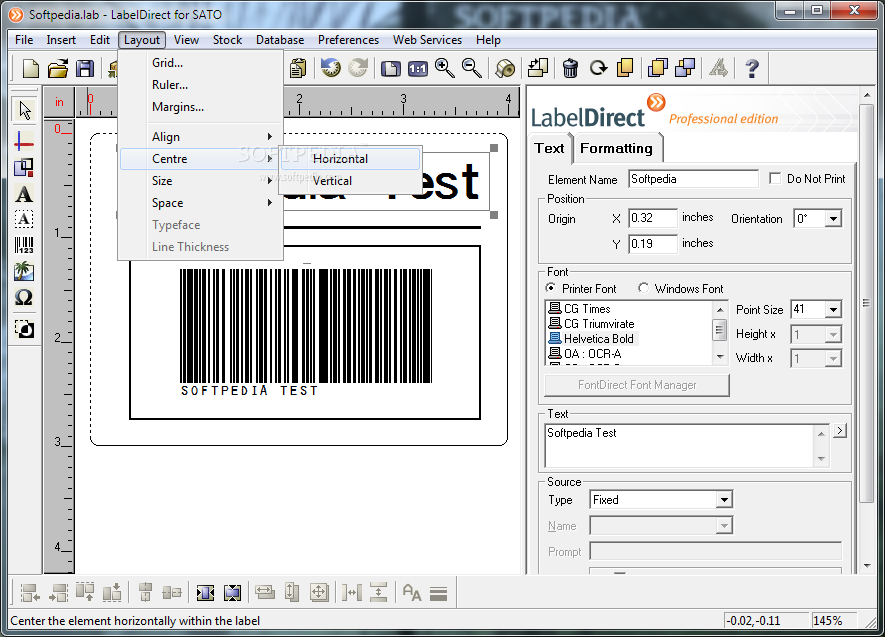Image resolution: width=885 pixels, height=637 pixels.
Task: Click the 'in' ruler units button
Action: click(59, 102)
